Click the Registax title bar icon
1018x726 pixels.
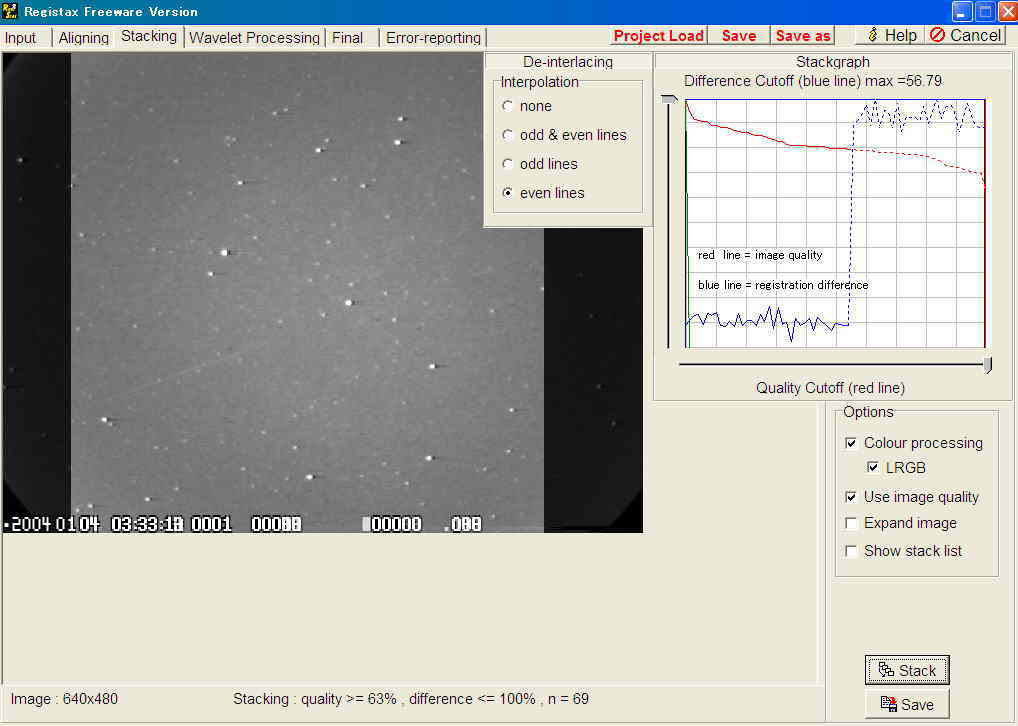pyautogui.click(x=11, y=11)
